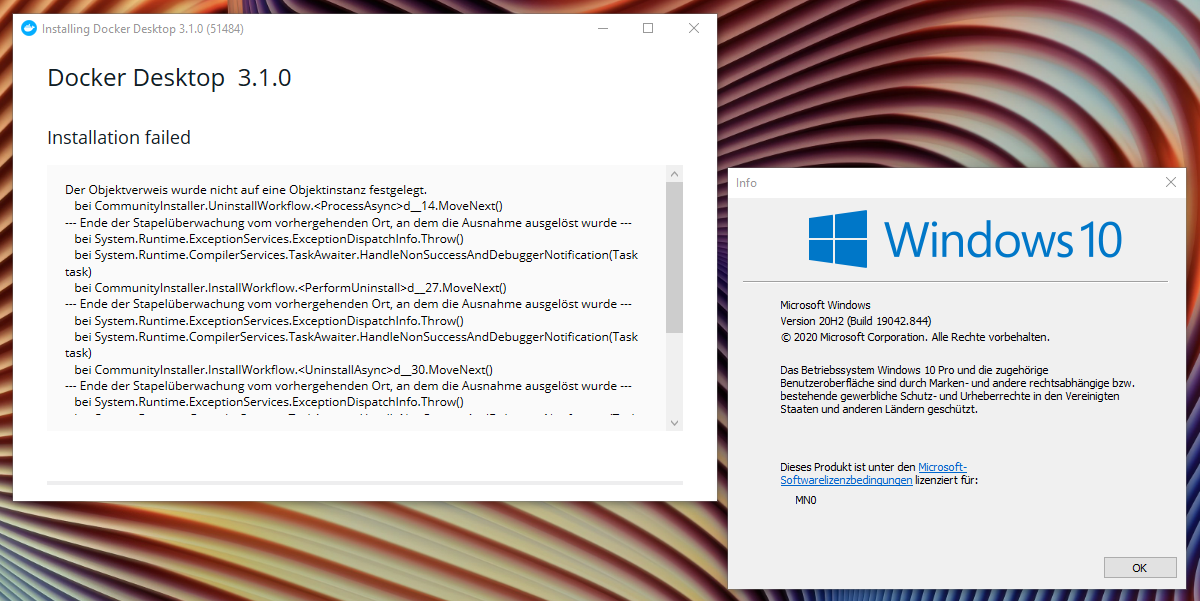The height and width of the screenshot is (601, 1200).
Task: Close the Windows Info dialog
Action: coord(1170,182)
